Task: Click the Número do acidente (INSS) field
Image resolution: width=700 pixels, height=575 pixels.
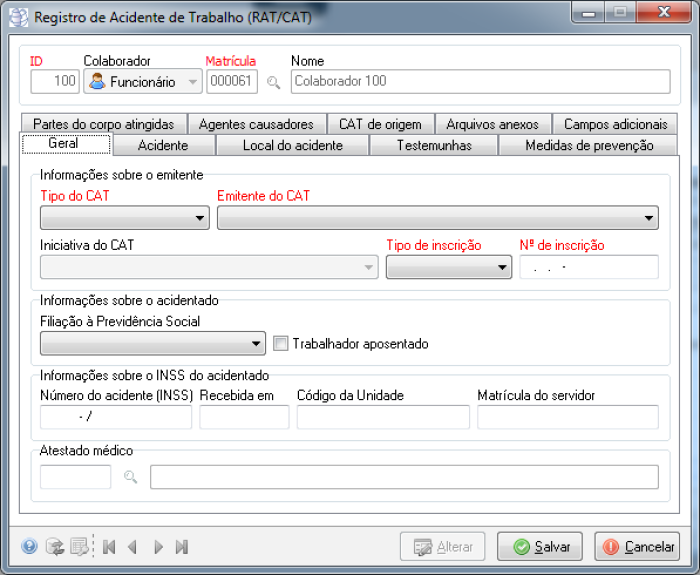Action: pos(115,417)
